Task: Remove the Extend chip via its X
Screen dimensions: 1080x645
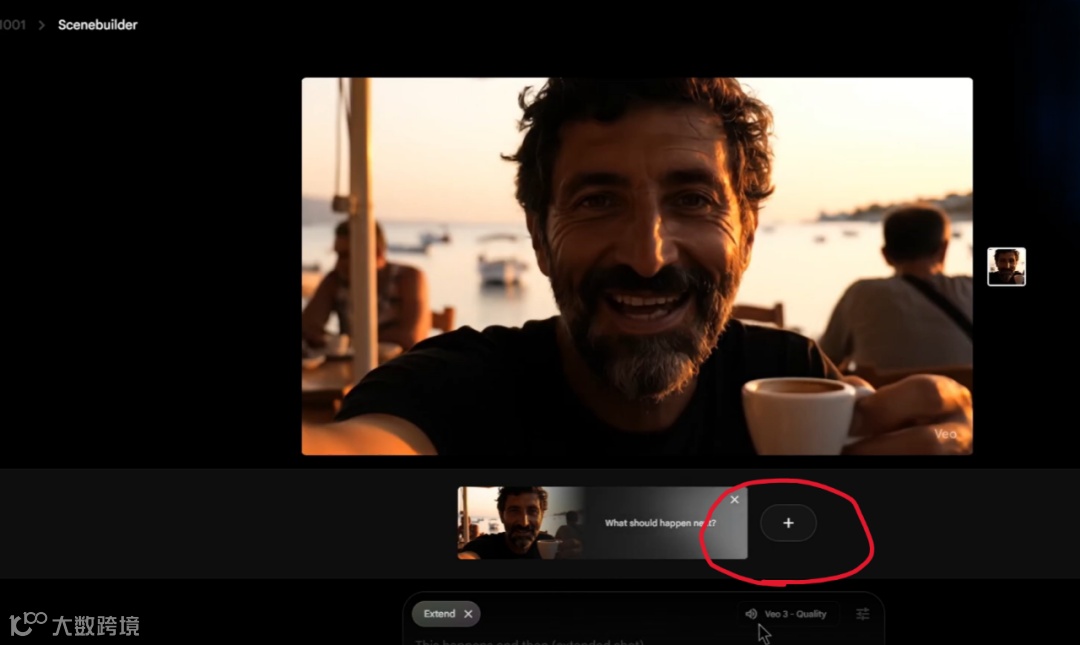Action: pos(468,613)
